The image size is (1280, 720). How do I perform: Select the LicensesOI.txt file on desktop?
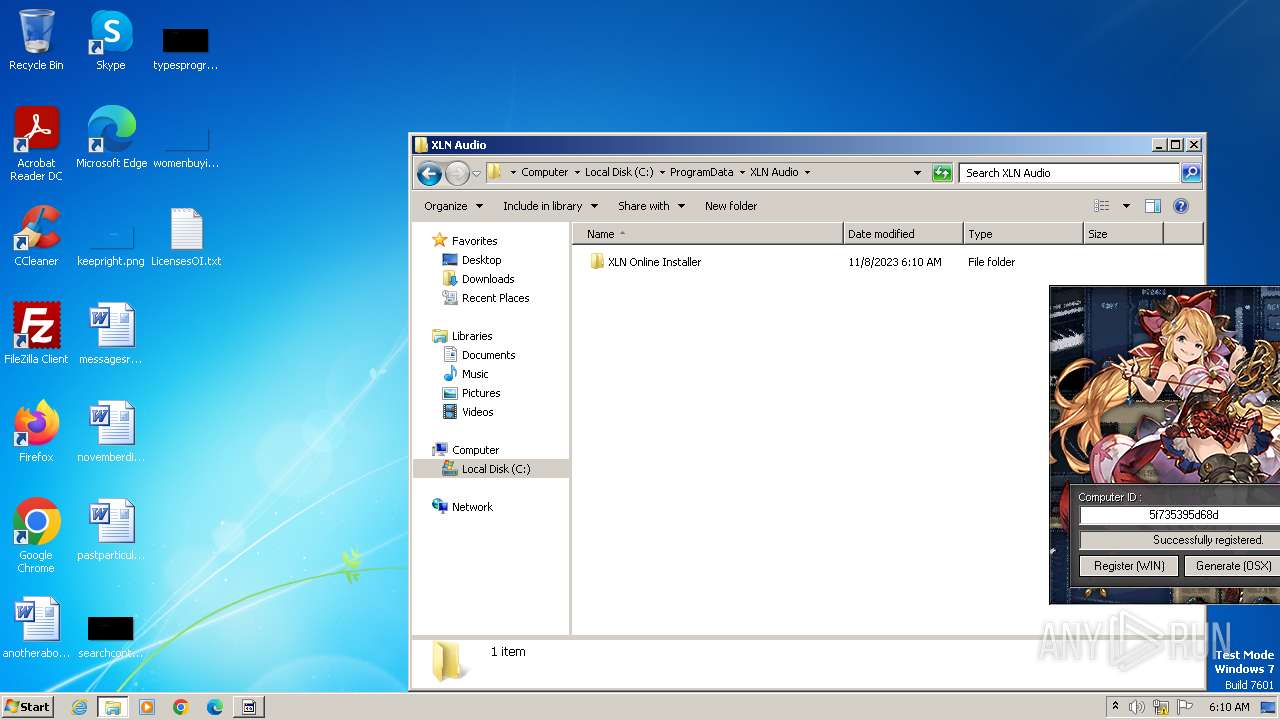(186, 236)
